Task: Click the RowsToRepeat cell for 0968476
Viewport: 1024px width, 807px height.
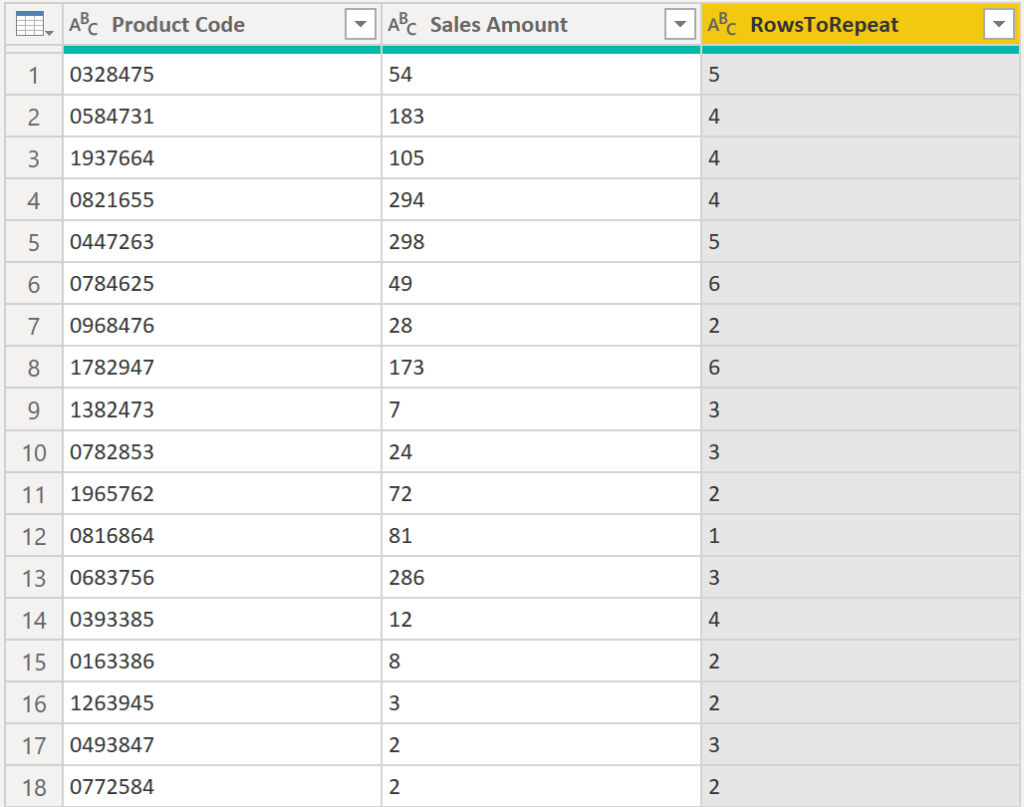Action: pos(860,325)
